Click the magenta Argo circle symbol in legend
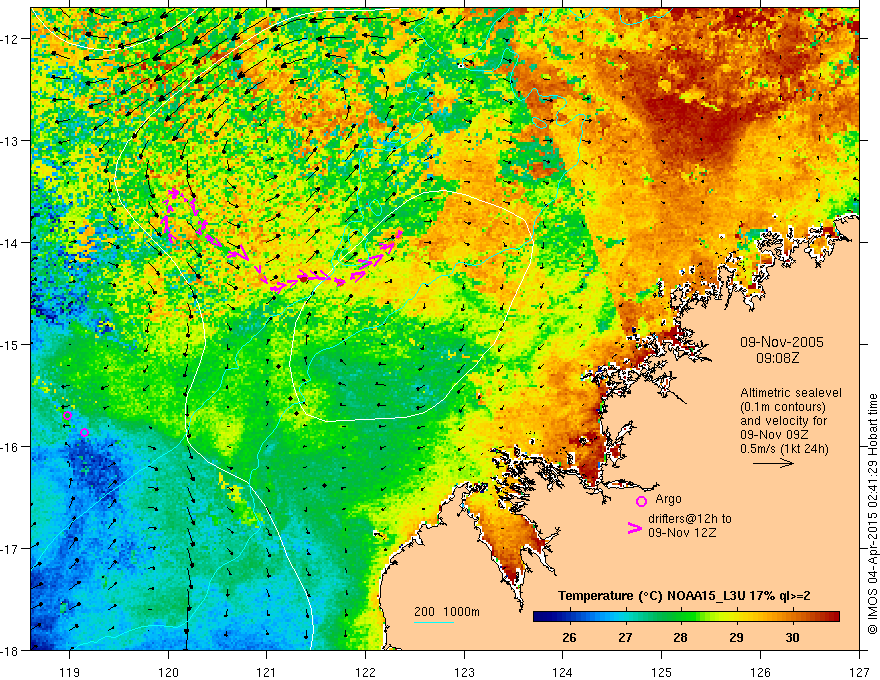Screen dimensions: 880x680 point(641,502)
